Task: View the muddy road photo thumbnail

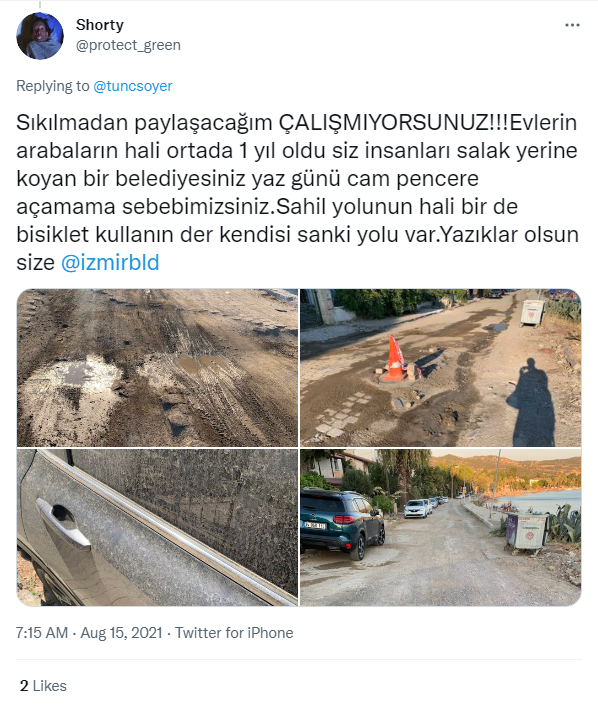Action: click(x=158, y=368)
